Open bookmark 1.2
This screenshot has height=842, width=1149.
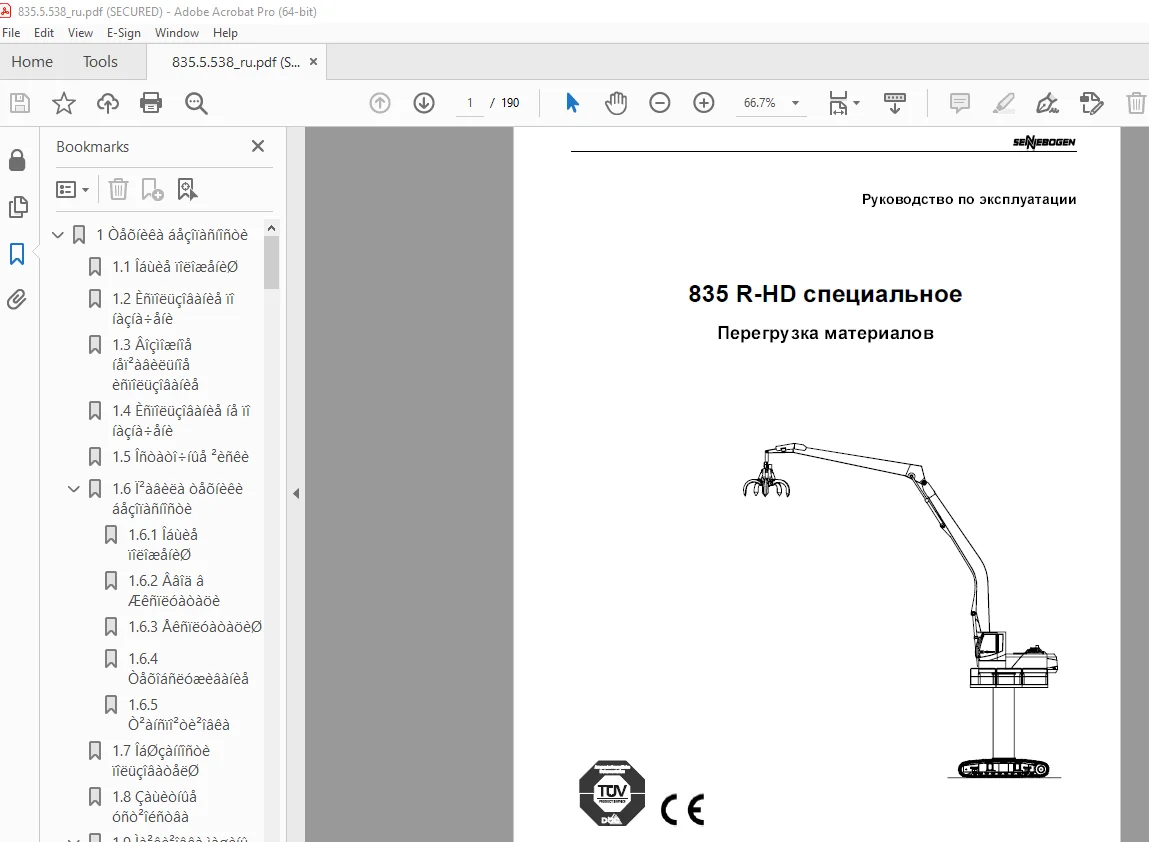(173, 309)
